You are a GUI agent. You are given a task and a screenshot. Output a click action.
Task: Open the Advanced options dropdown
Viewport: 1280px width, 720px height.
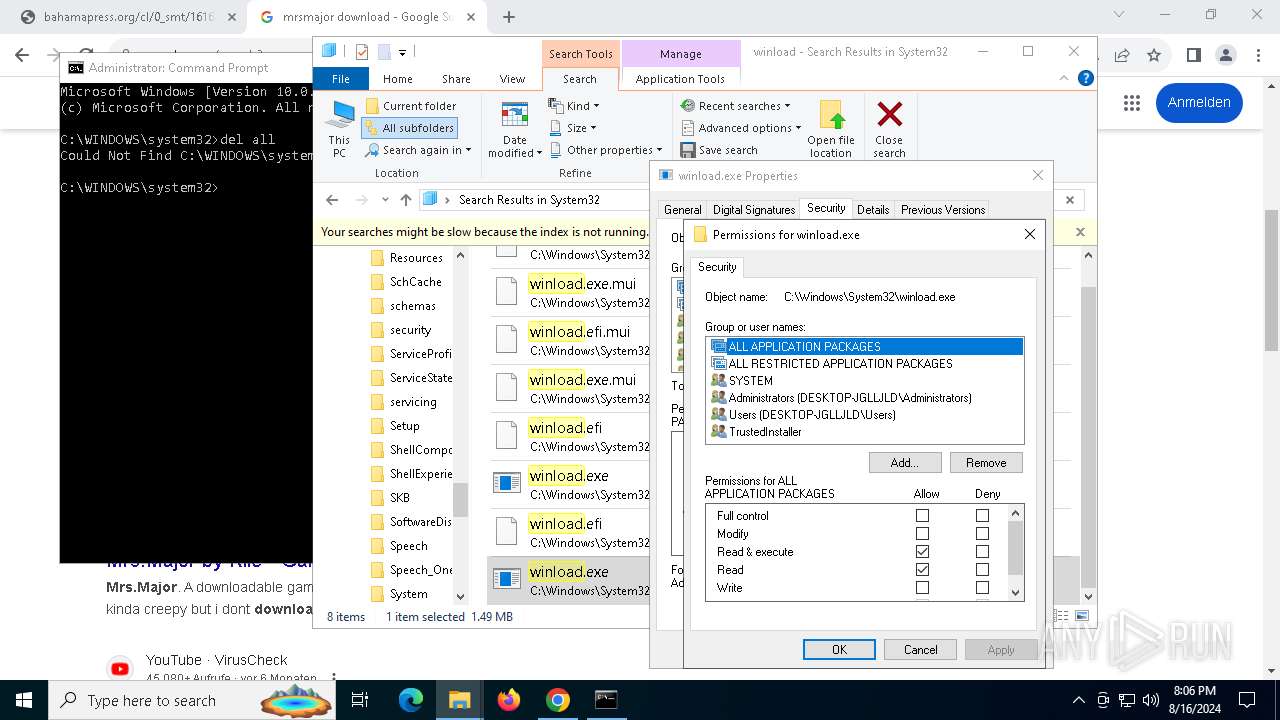tap(742, 128)
